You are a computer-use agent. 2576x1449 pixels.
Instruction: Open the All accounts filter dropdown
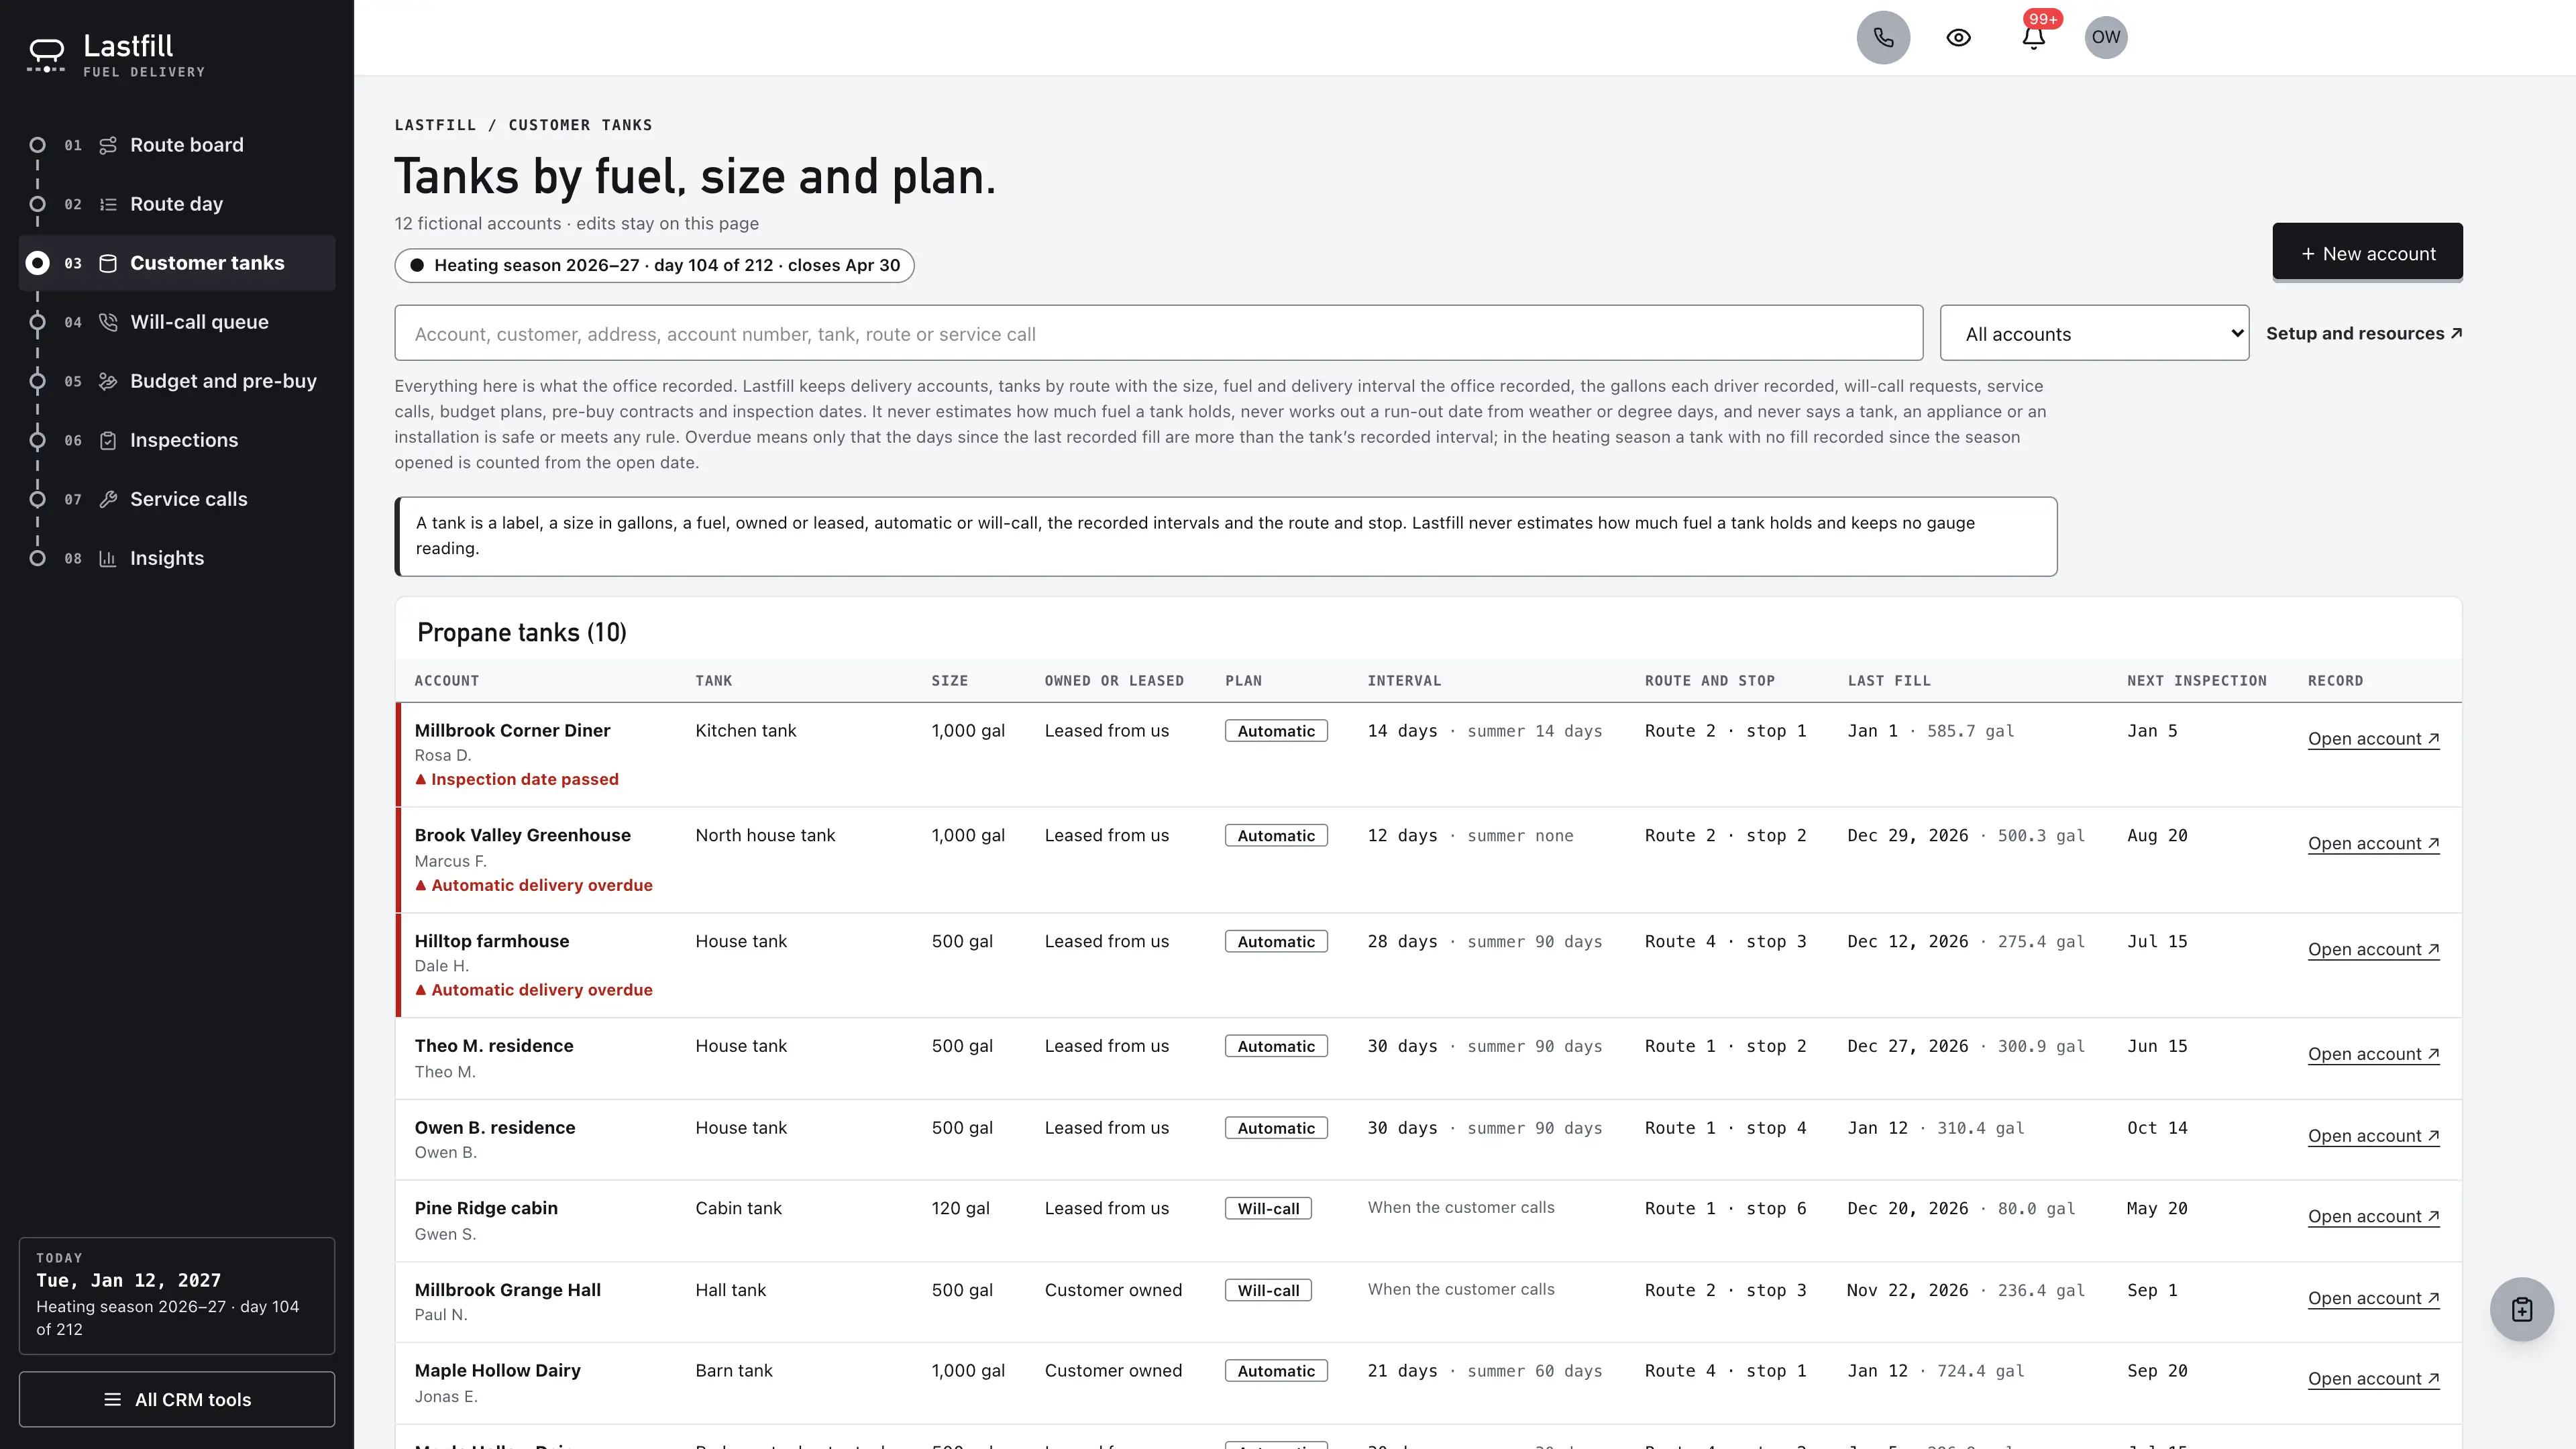point(2094,333)
